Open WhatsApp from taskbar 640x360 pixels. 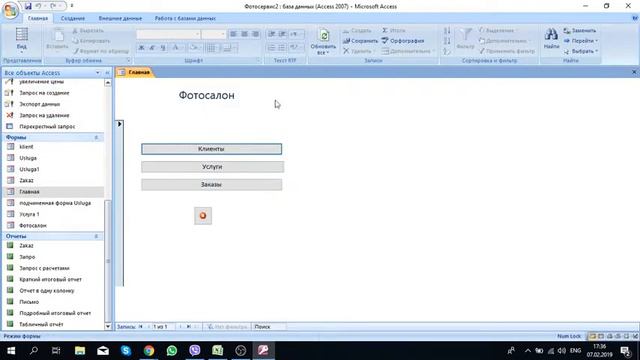(172, 351)
